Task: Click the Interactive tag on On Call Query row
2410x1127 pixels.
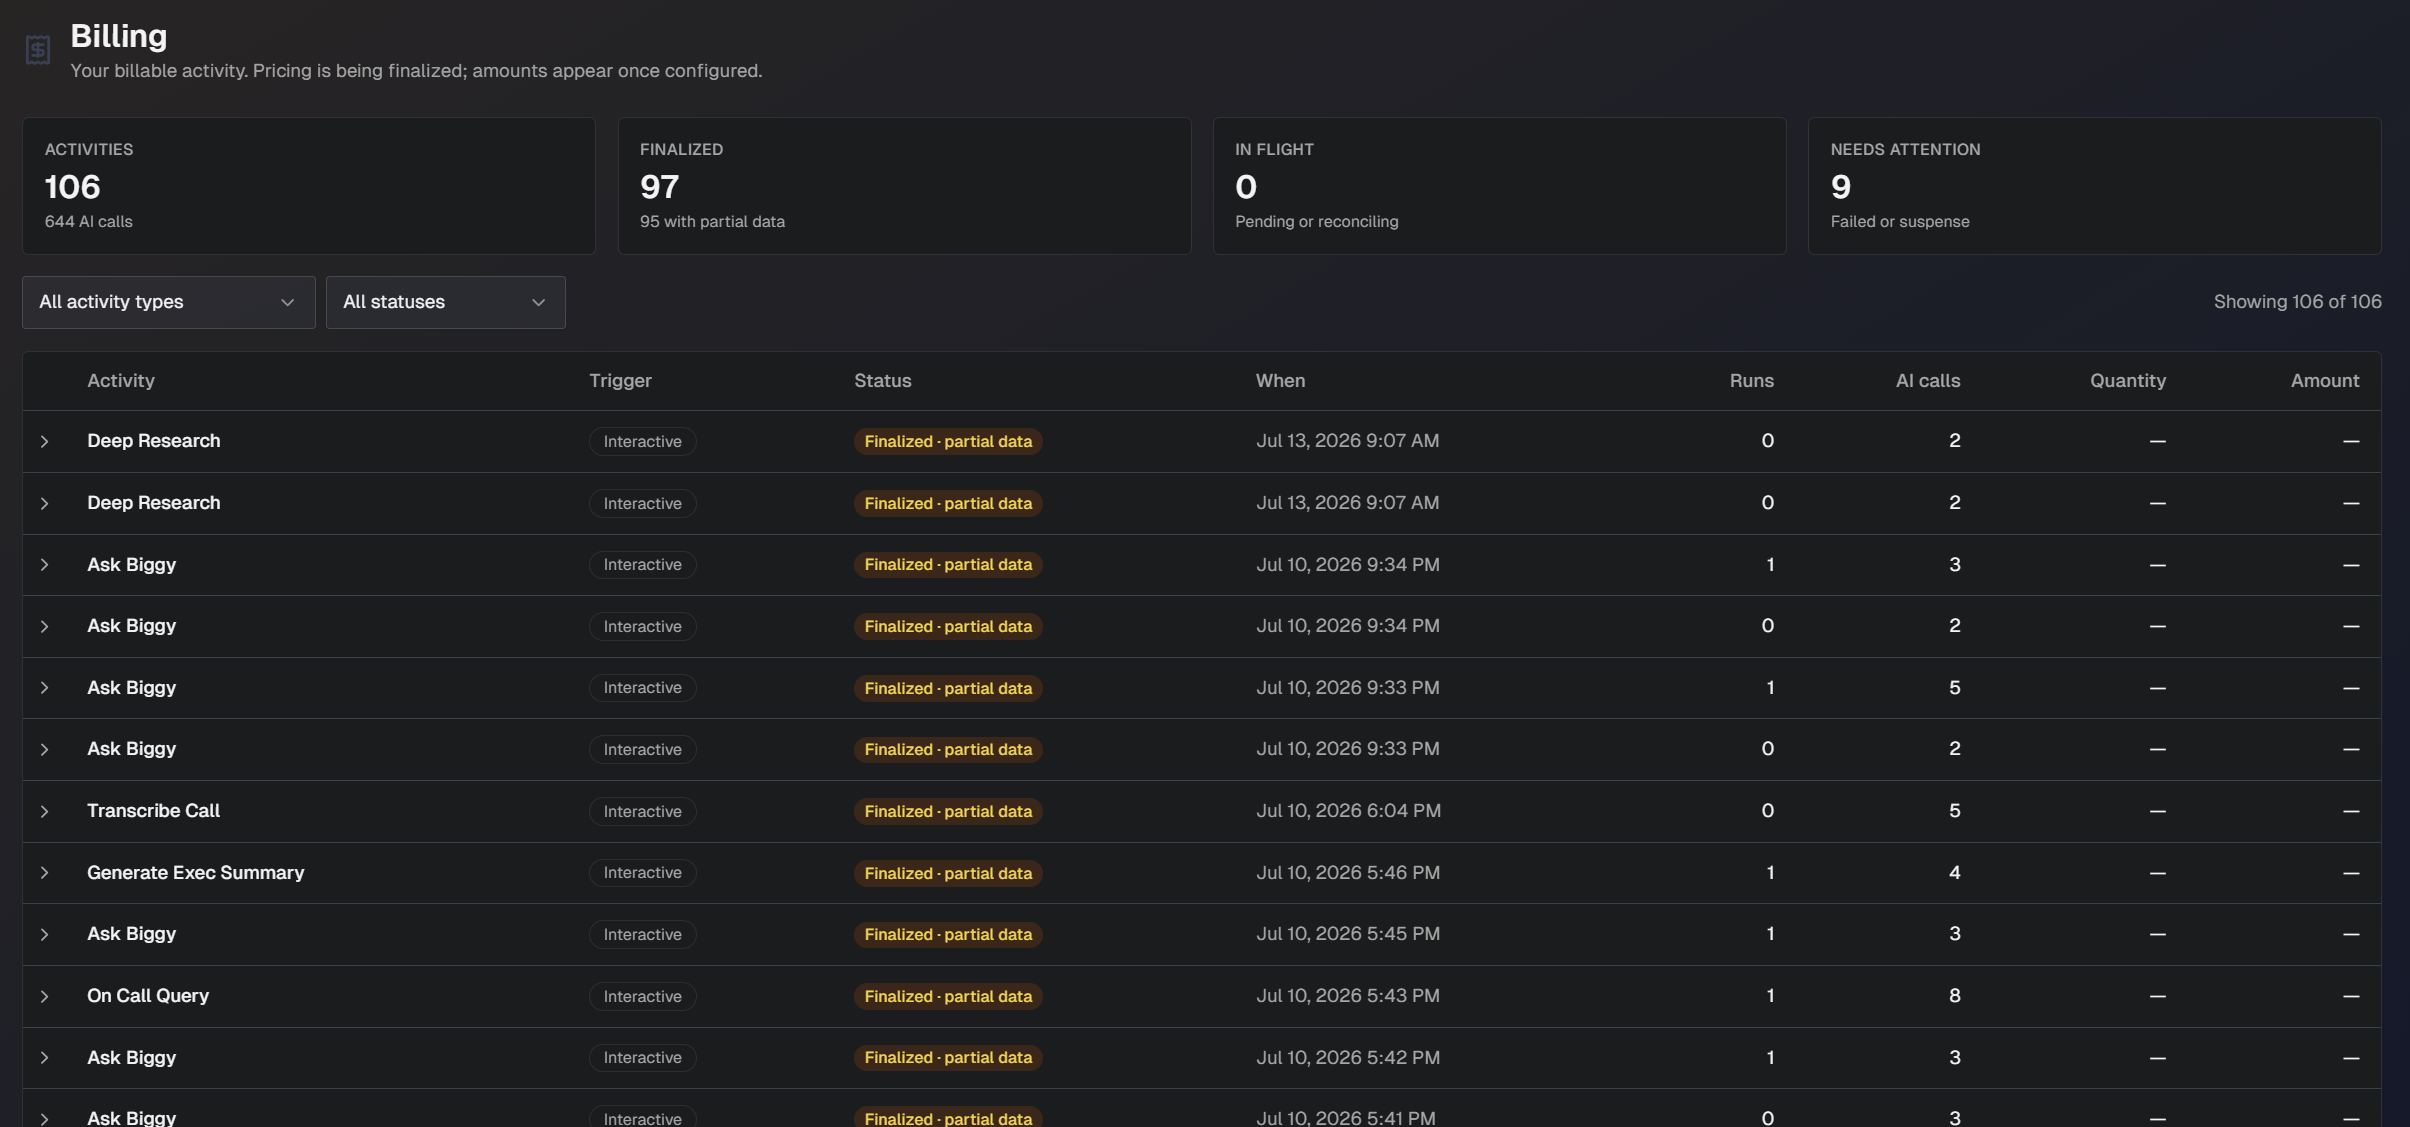Action: click(x=642, y=996)
